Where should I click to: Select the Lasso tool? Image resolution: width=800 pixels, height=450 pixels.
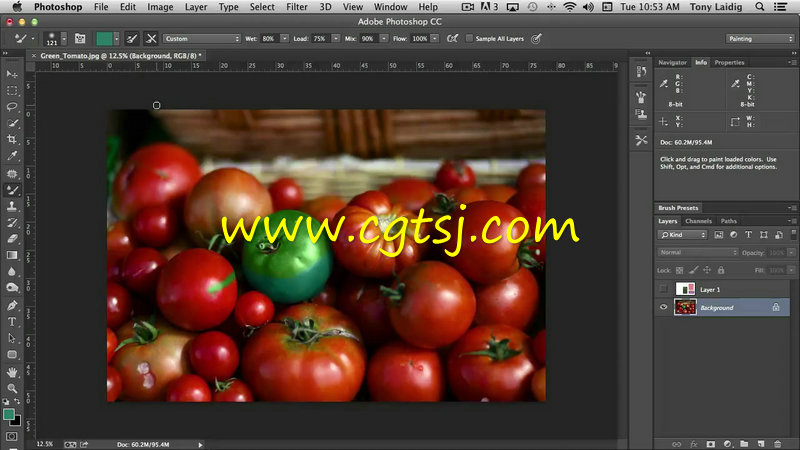pyautogui.click(x=12, y=107)
